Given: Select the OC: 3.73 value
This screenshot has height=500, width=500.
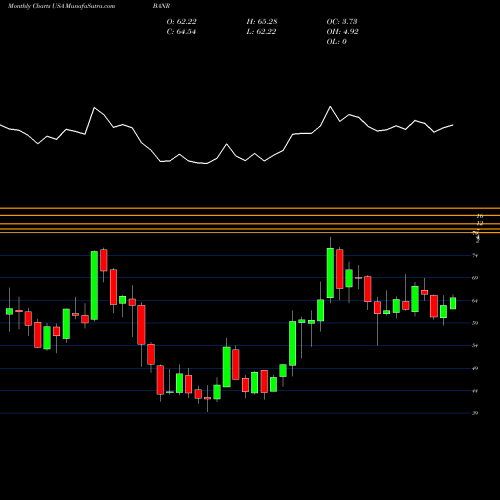Looking at the screenshot, I should coord(342,22).
